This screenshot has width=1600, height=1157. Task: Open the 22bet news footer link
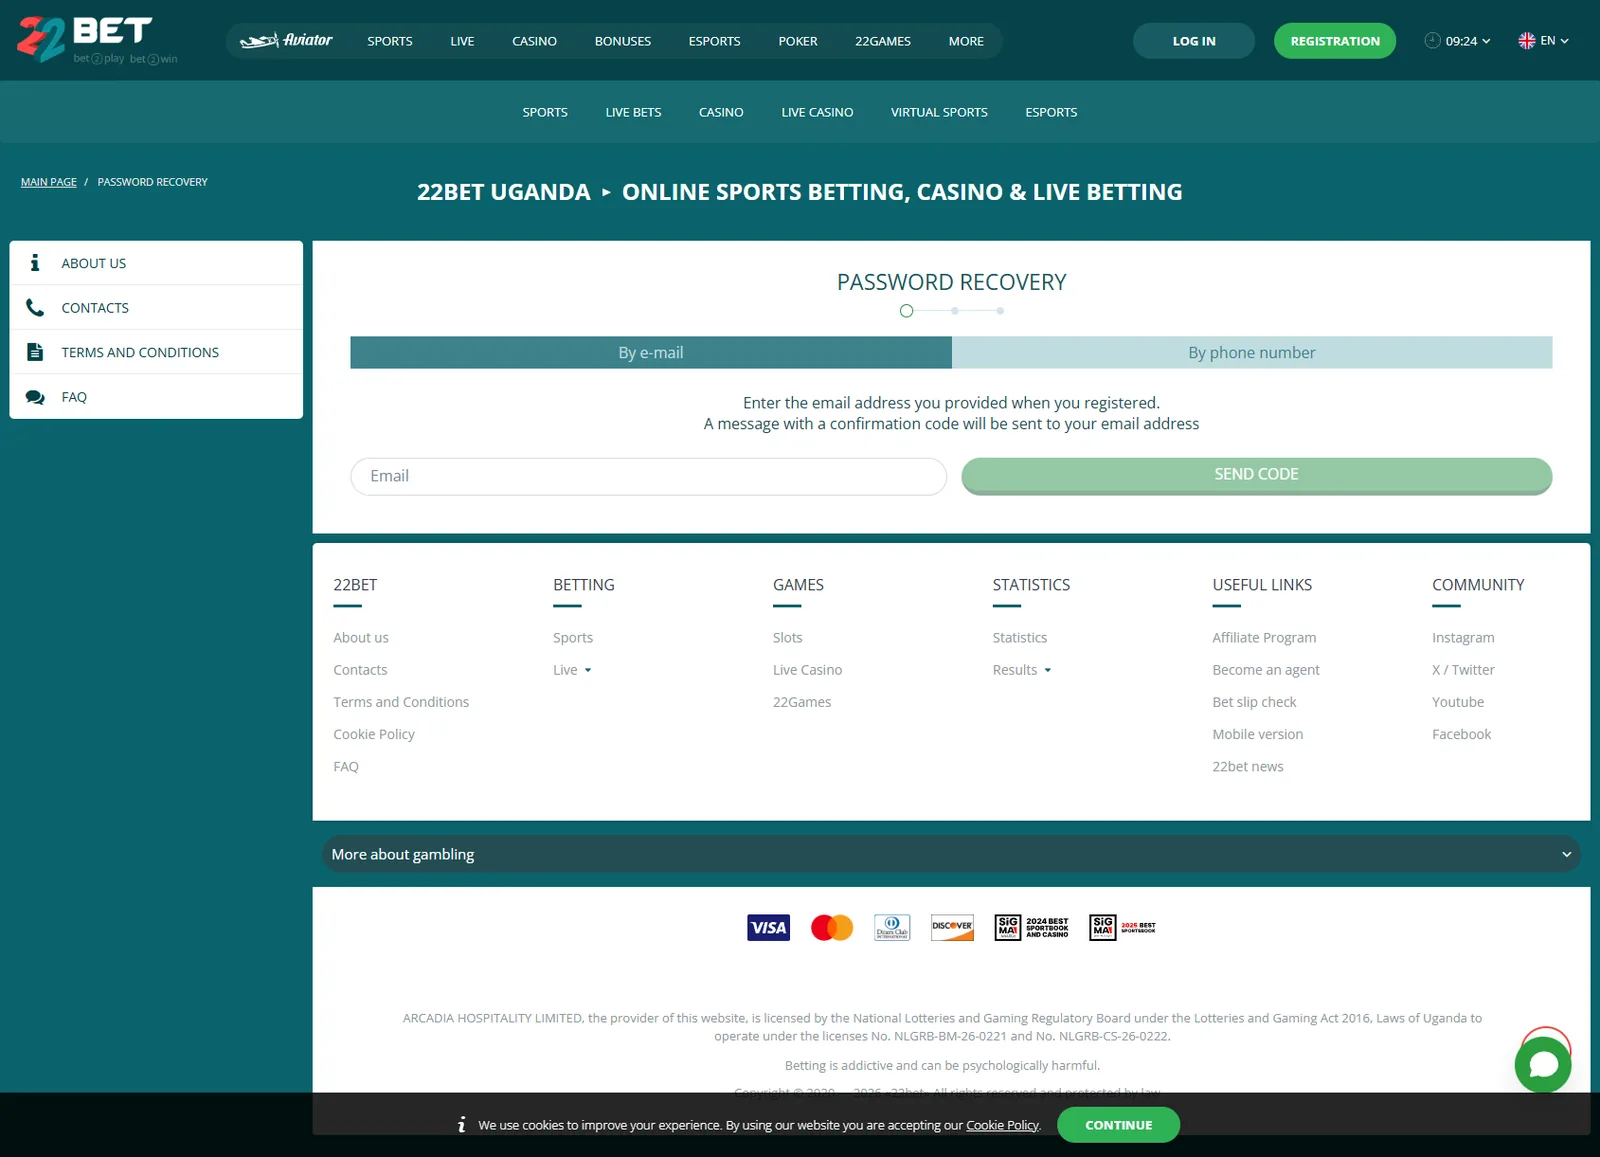[x=1248, y=767]
